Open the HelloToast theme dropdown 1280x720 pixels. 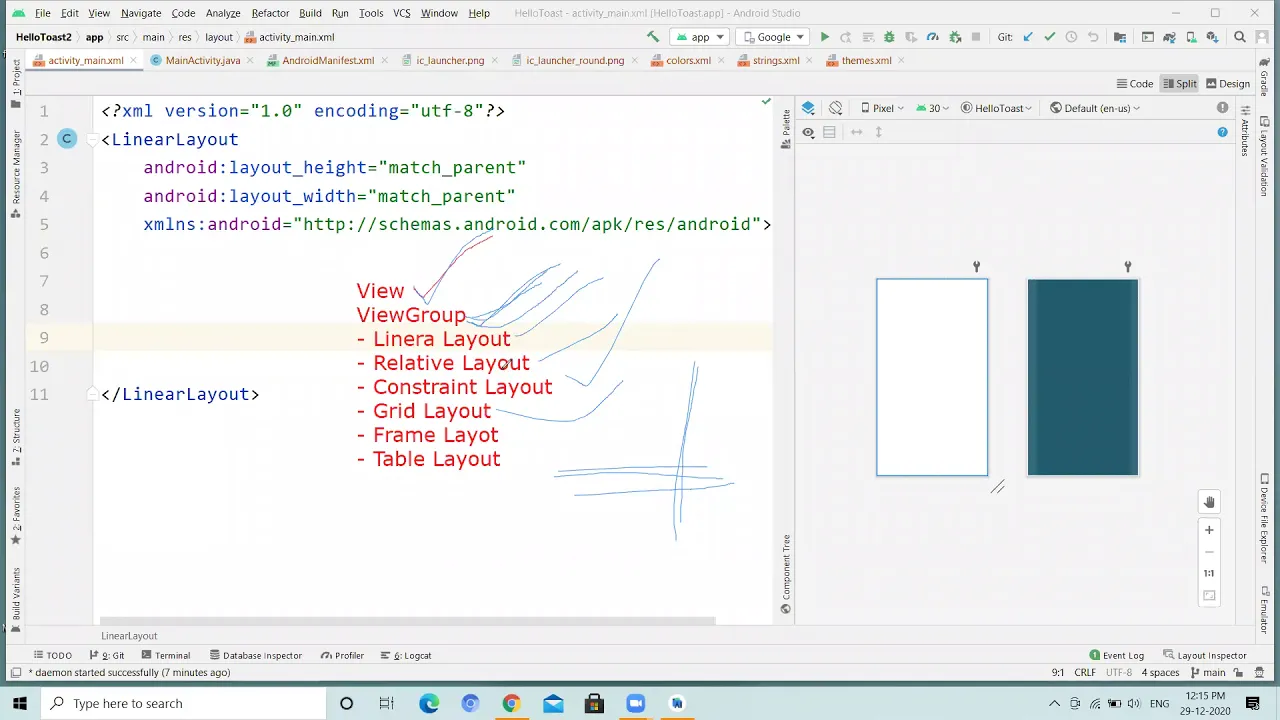click(x=997, y=108)
